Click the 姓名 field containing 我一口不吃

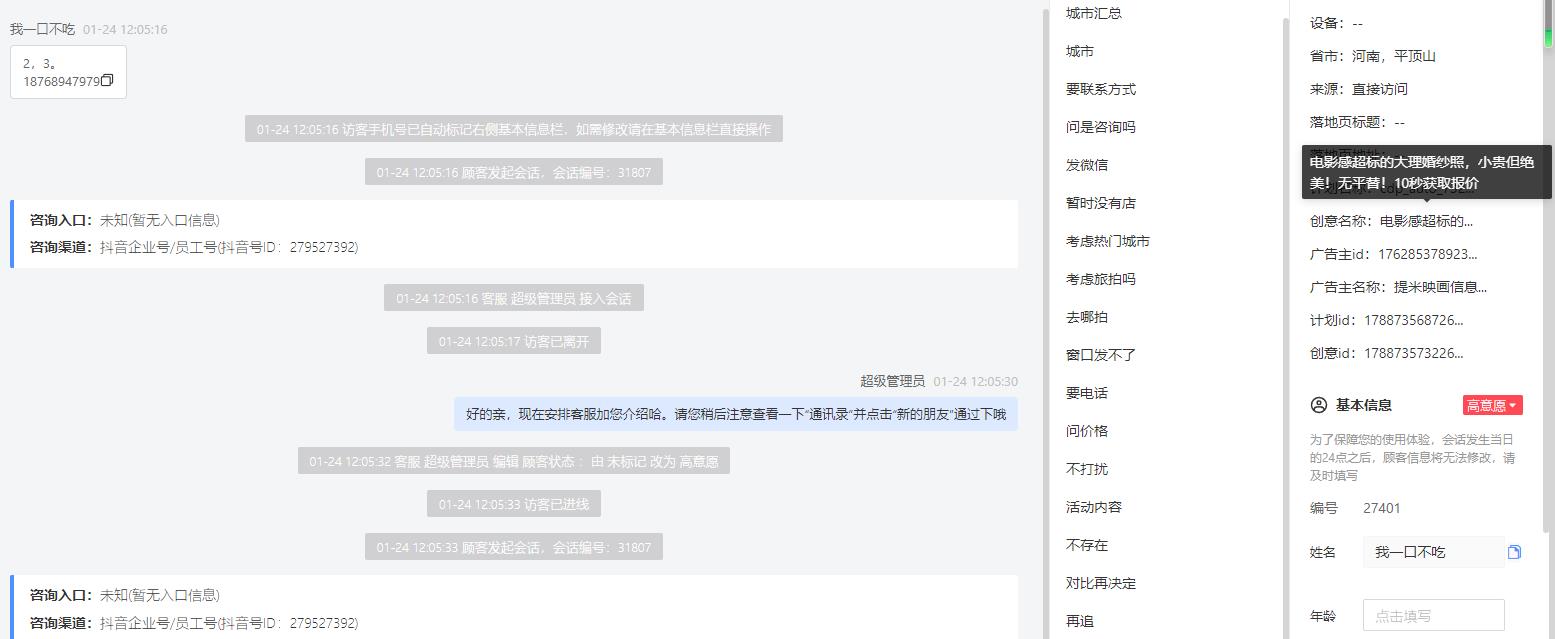pos(1433,552)
